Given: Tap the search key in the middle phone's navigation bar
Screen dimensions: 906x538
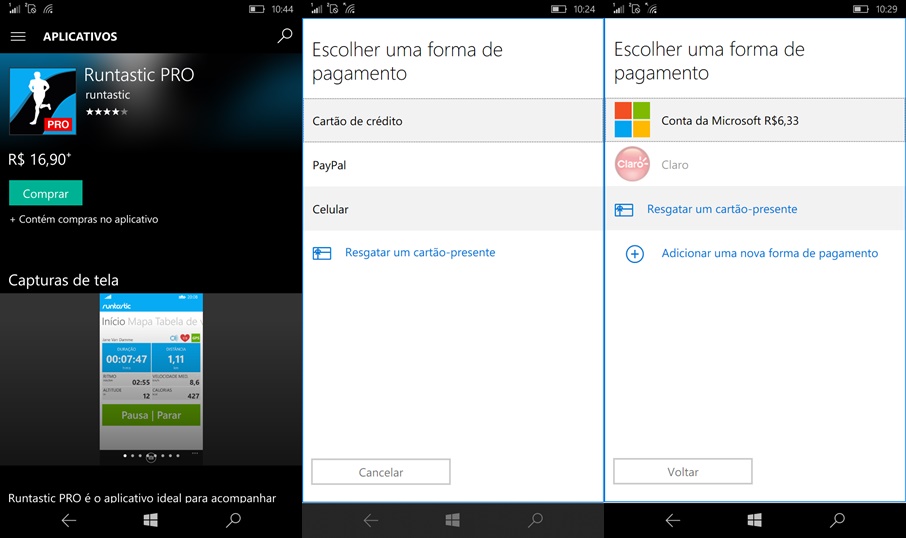Looking at the screenshot, I should click(536, 521).
